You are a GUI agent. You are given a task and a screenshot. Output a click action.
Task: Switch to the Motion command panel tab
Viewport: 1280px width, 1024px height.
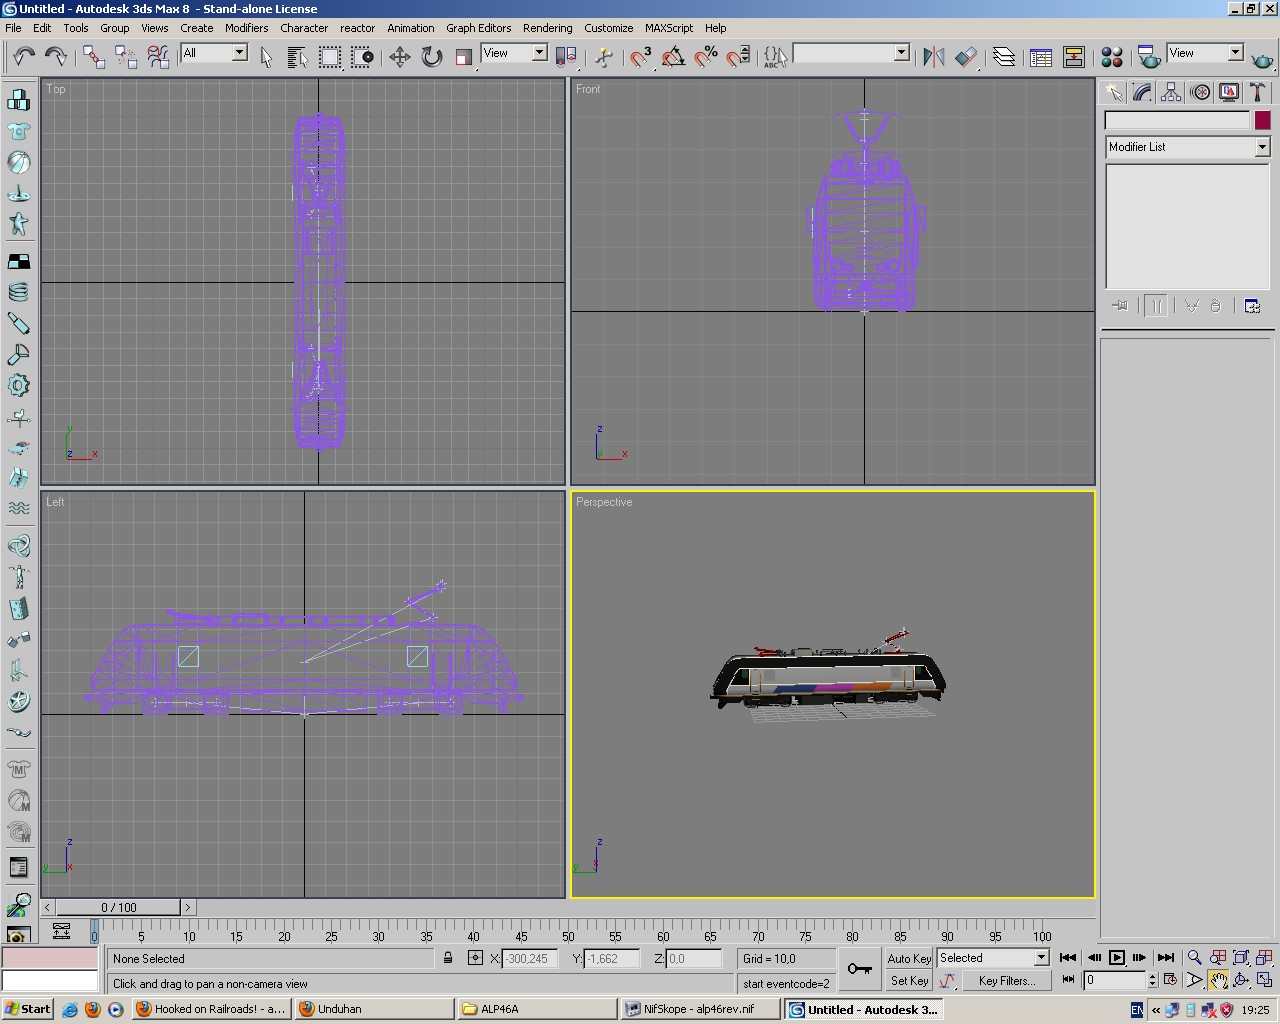(1200, 92)
